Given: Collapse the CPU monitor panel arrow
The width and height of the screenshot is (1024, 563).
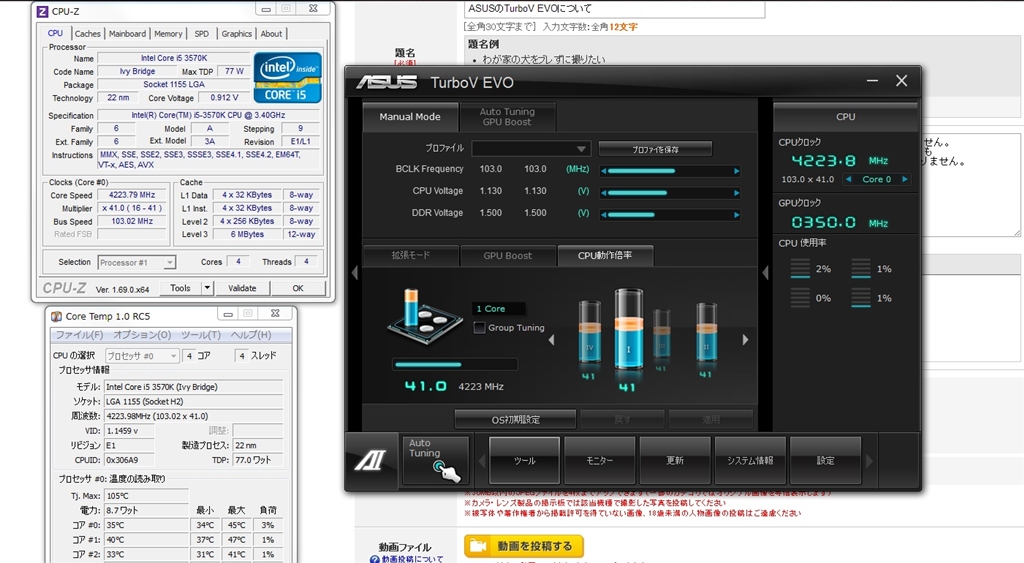Looking at the screenshot, I should tap(765, 272).
